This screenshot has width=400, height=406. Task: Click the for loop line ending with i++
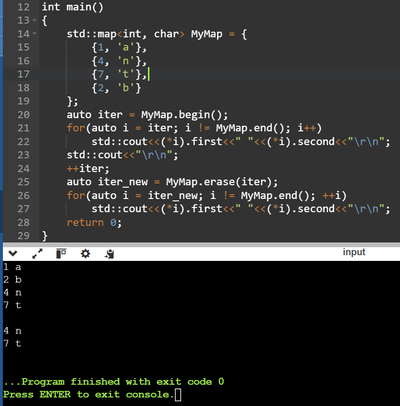(x=194, y=128)
